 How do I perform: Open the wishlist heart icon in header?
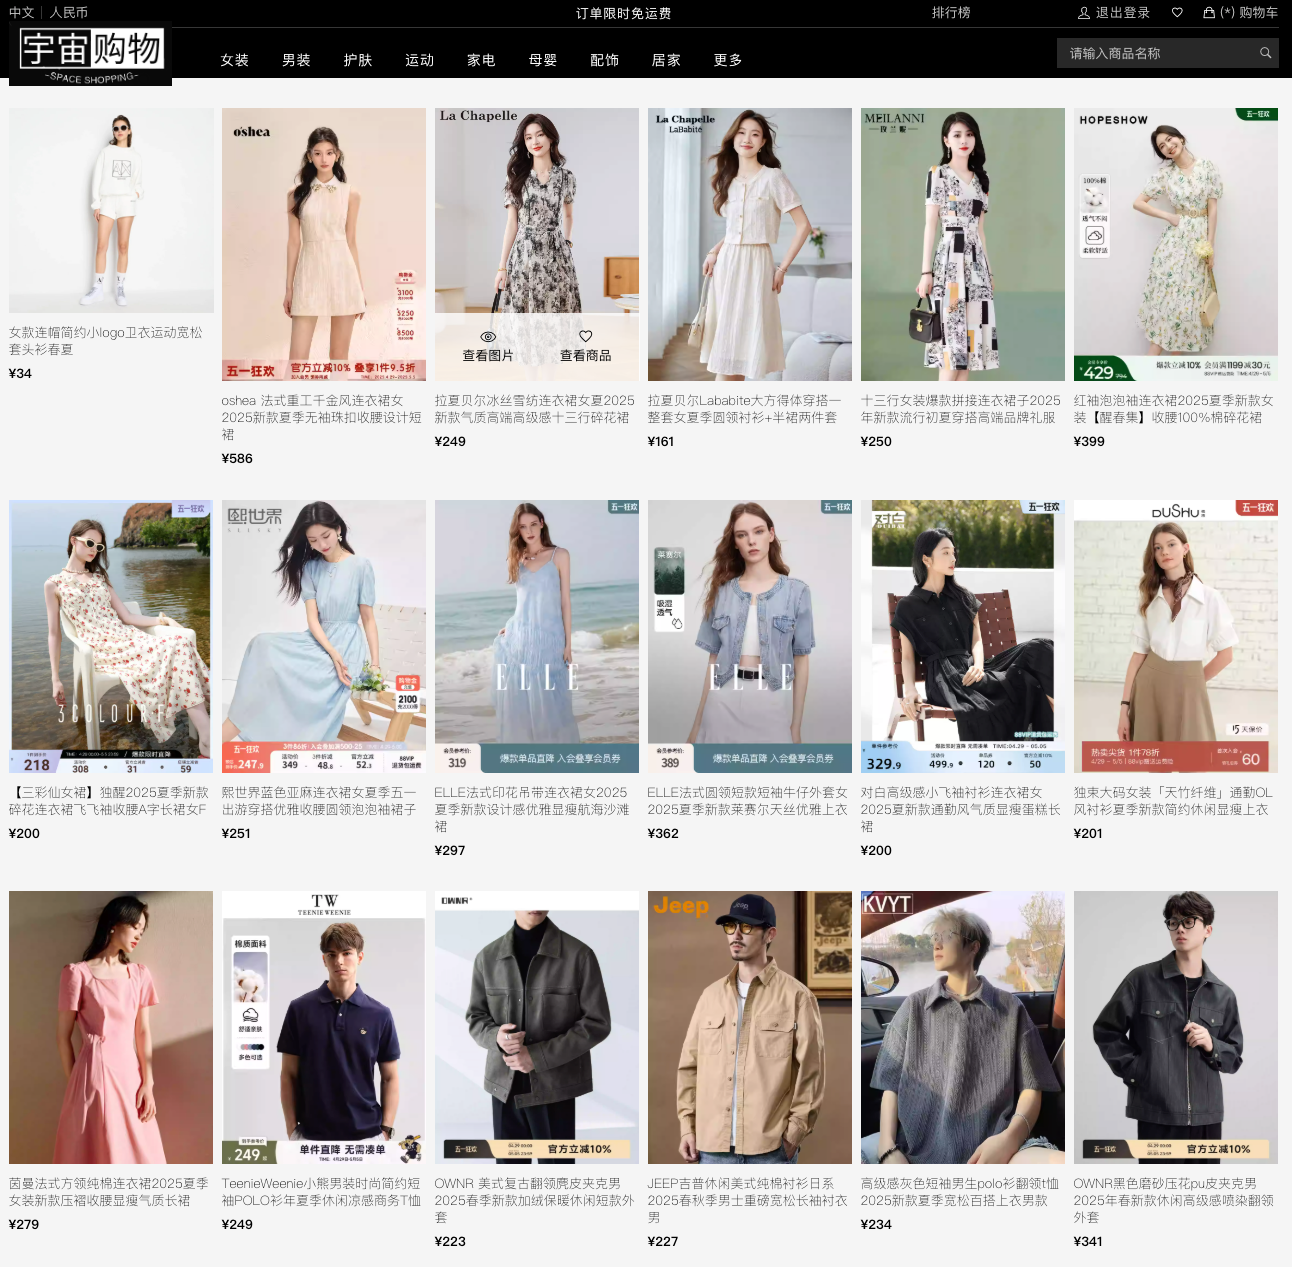pyautogui.click(x=1177, y=13)
